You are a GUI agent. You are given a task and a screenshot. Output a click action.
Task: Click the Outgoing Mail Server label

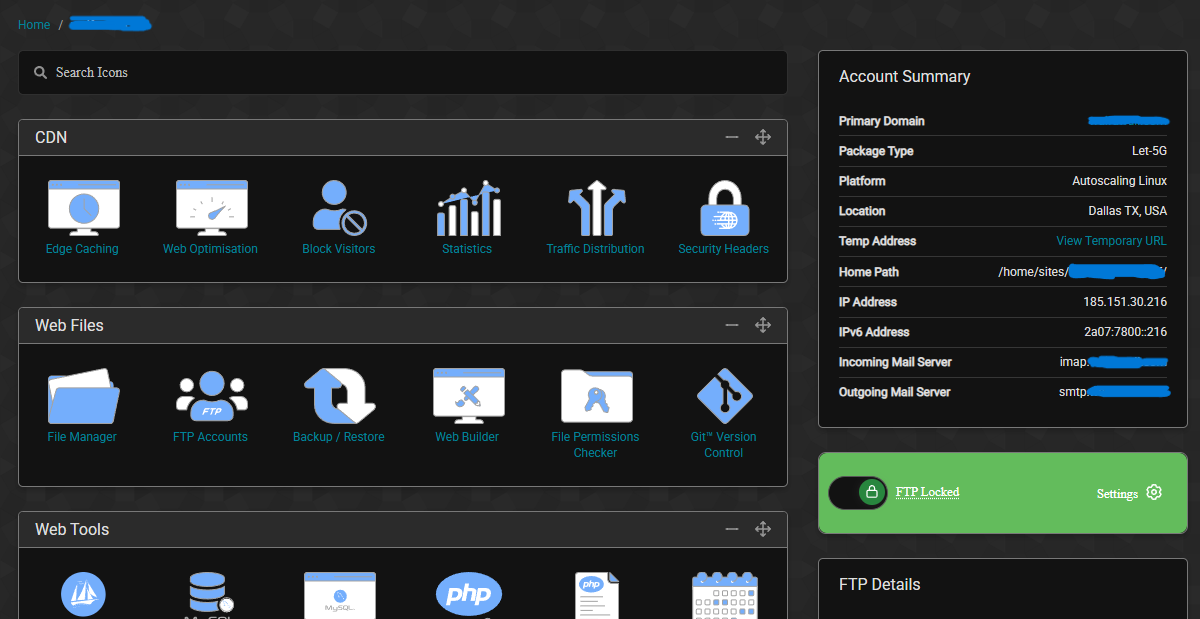tap(894, 392)
